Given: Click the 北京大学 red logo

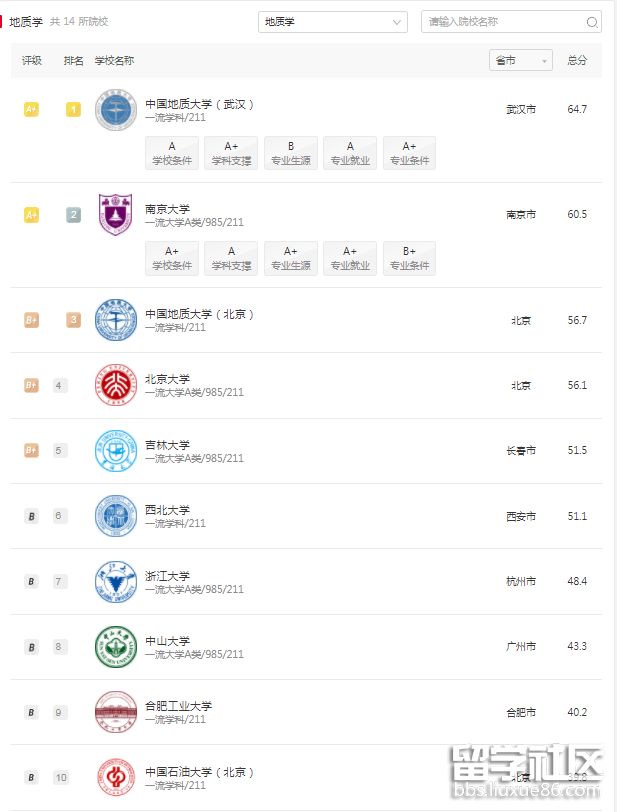Looking at the screenshot, I should [115, 385].
